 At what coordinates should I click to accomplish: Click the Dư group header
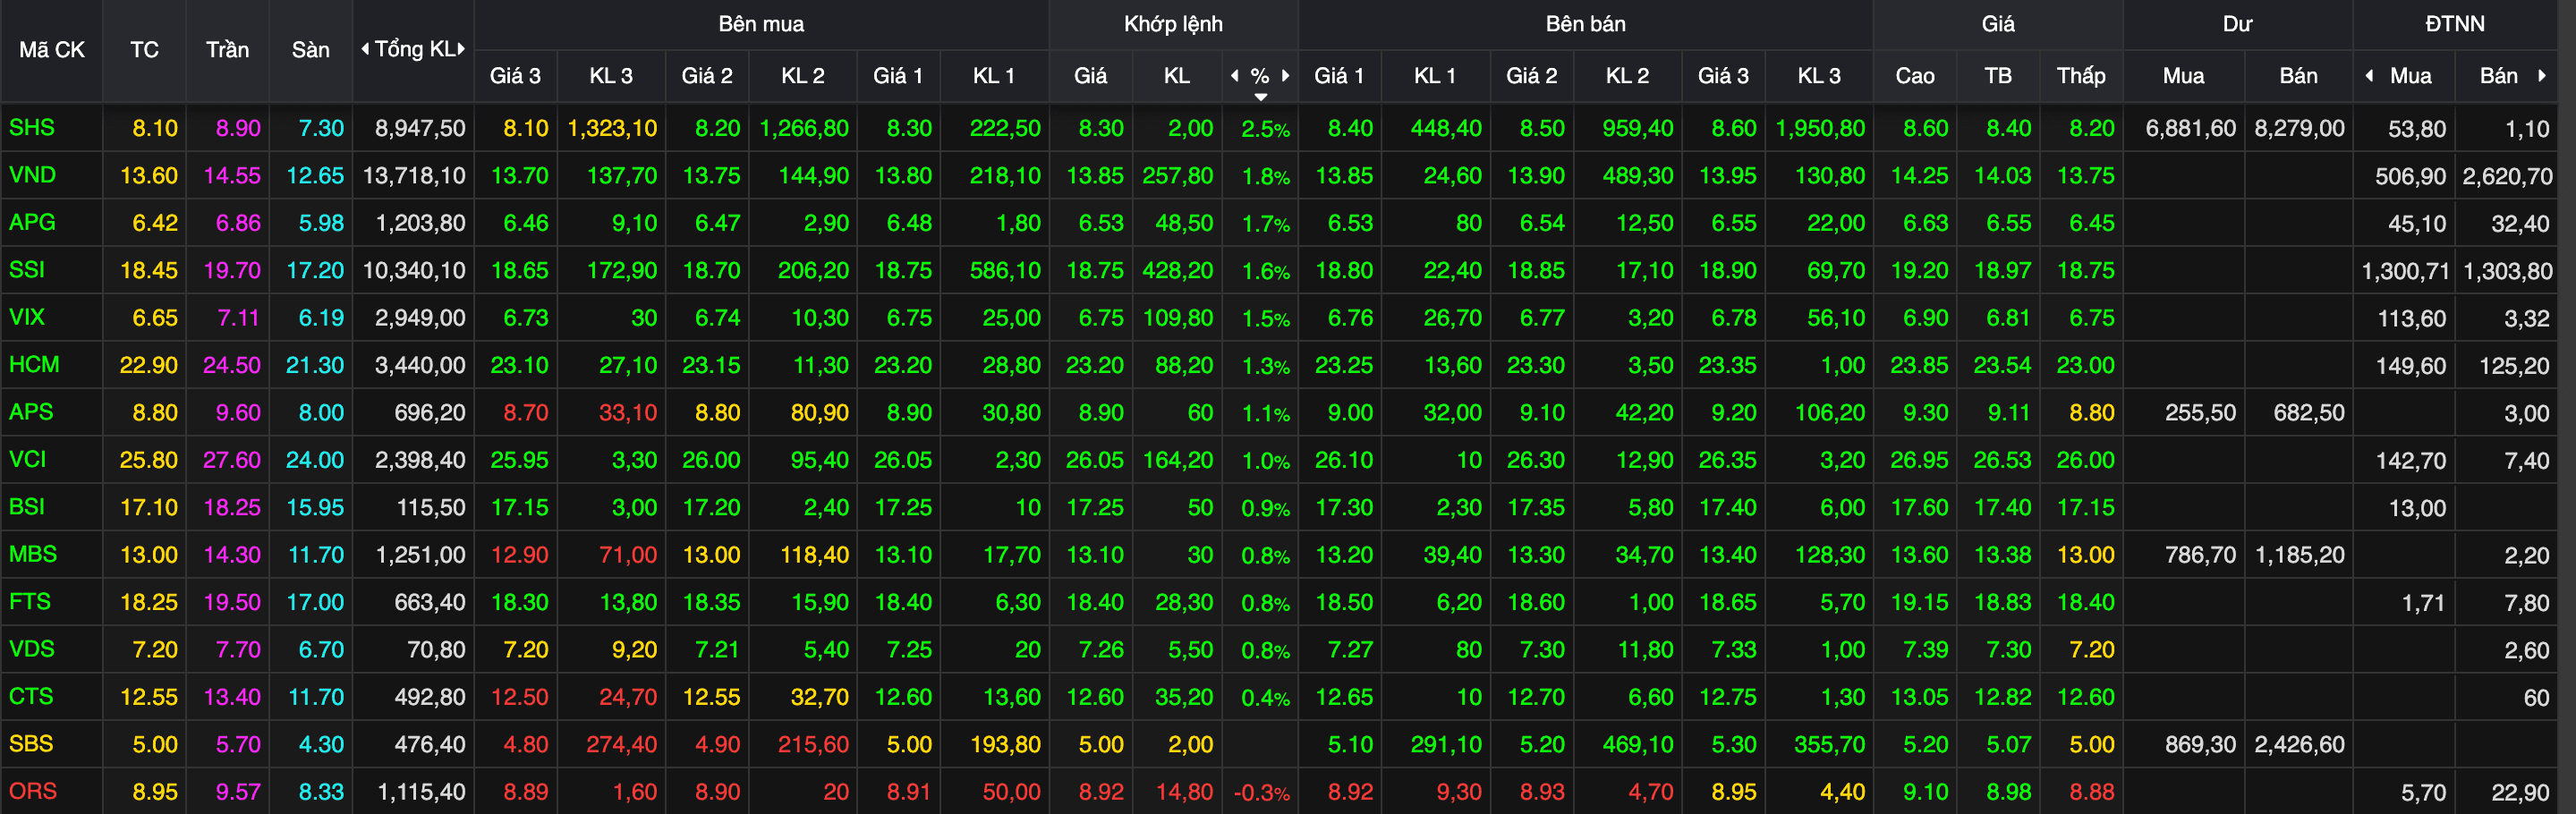click(2237, 24)
